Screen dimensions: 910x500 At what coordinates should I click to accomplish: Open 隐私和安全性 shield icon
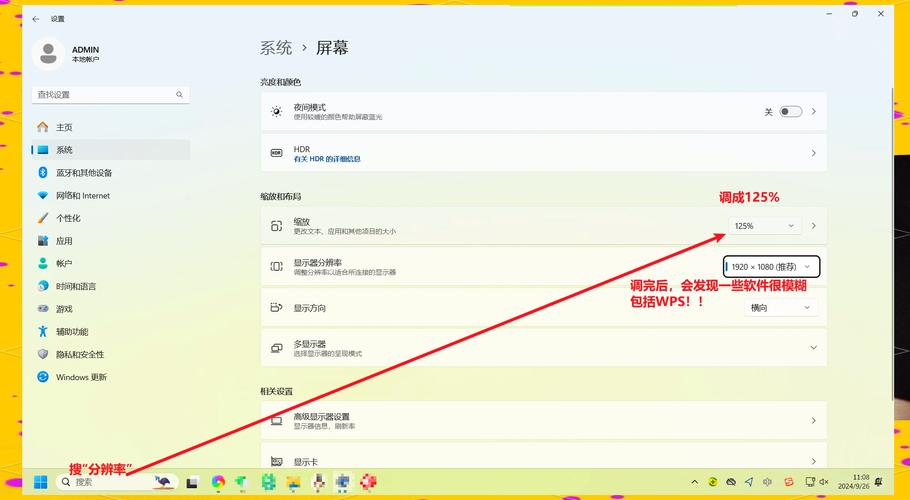(42, 354)
